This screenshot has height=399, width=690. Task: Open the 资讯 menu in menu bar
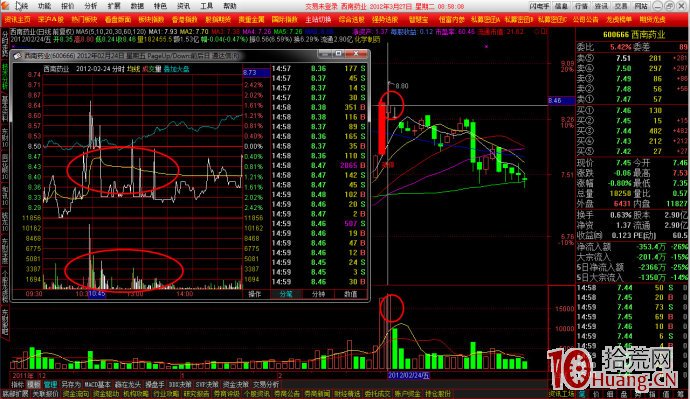tap(184, 6)
